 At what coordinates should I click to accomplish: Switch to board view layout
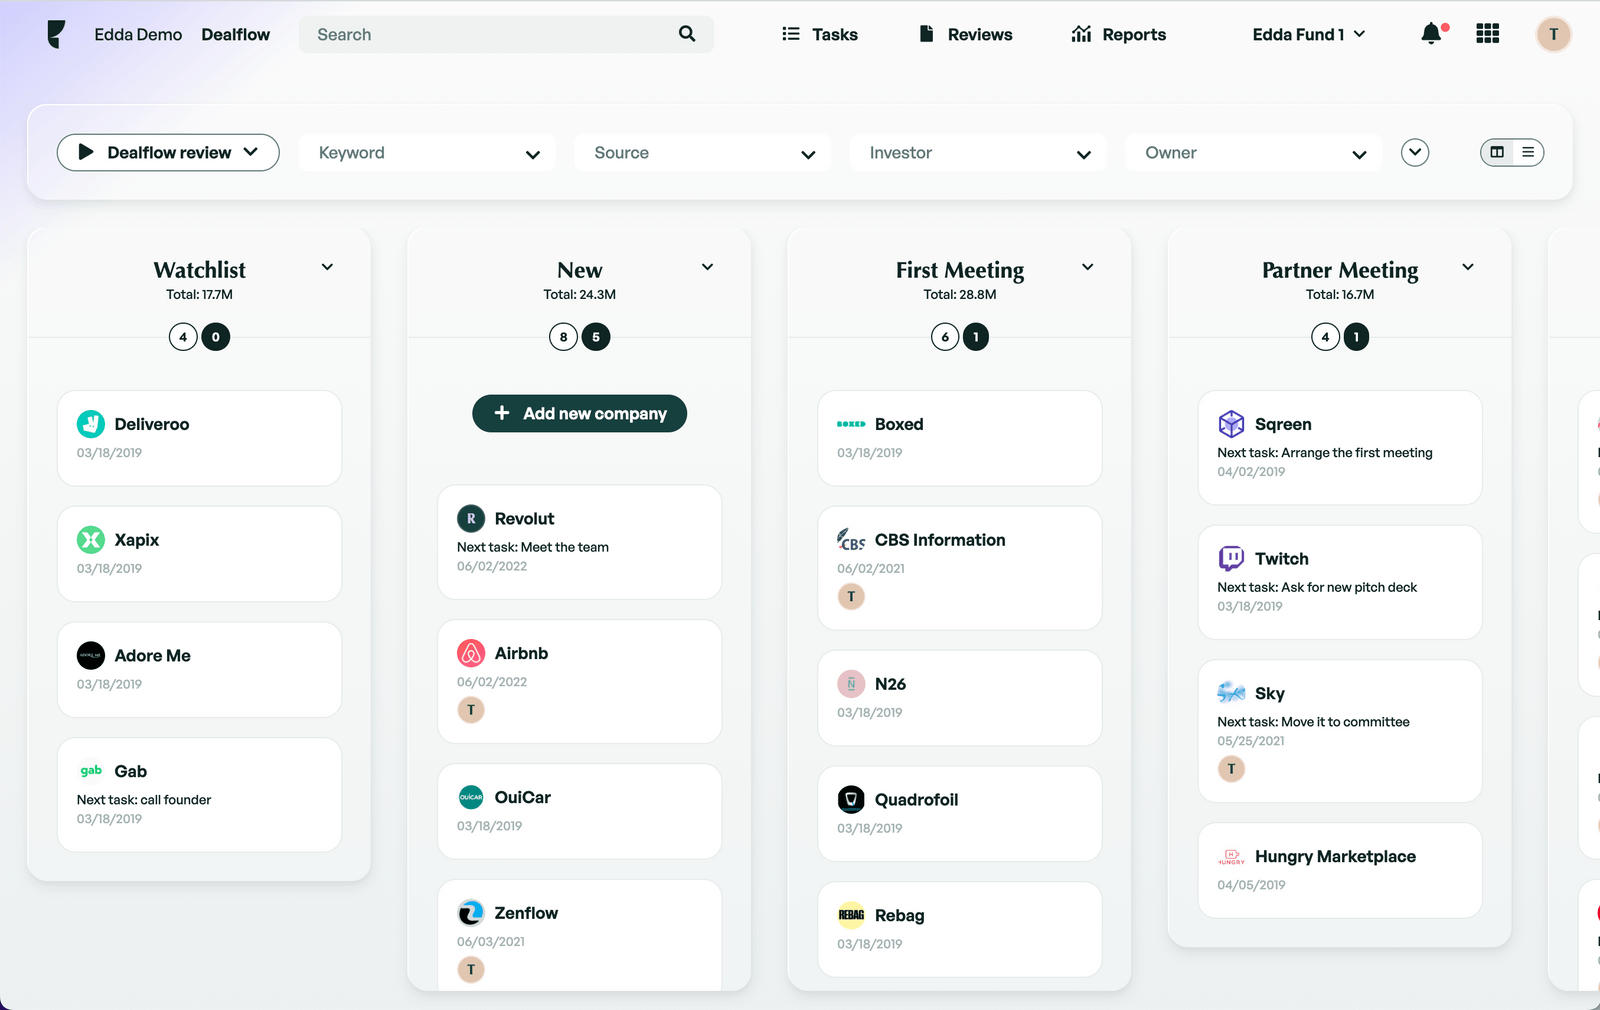coord(1497,152)
